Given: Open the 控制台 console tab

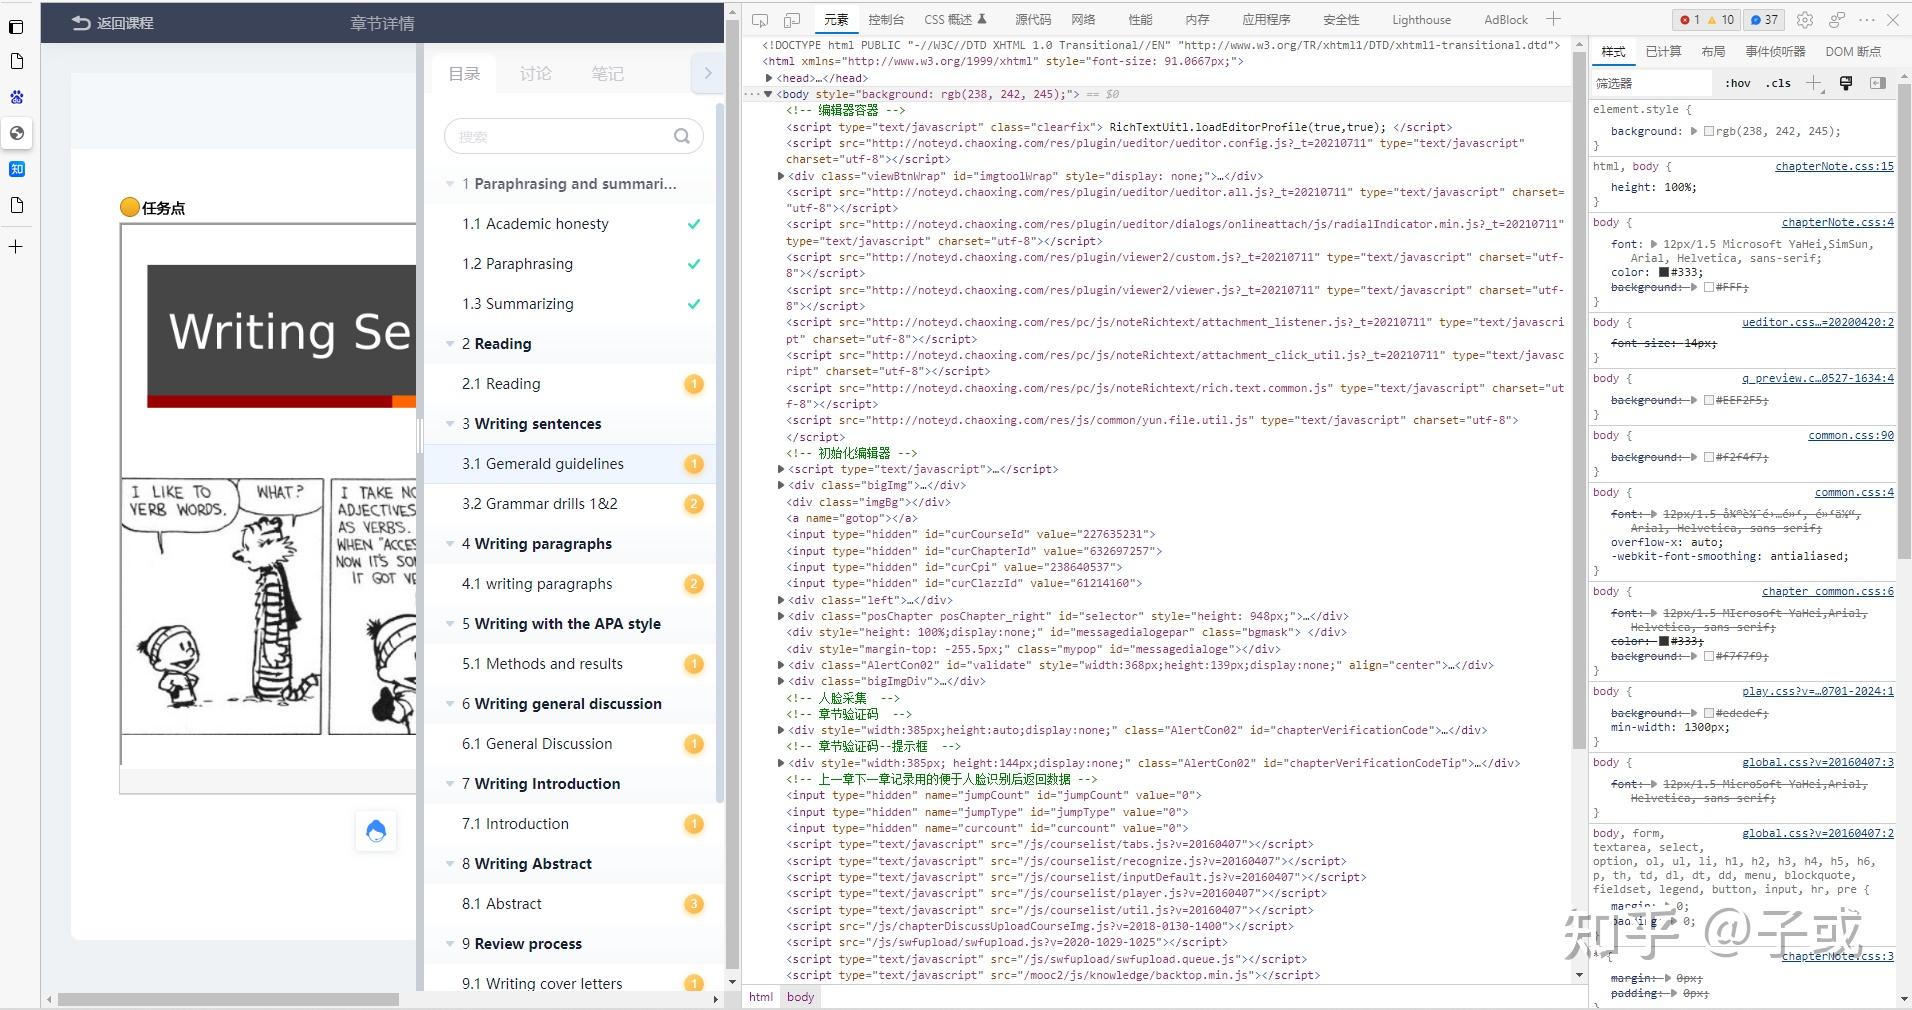Looking at the screenshot, I should point(886,20).
